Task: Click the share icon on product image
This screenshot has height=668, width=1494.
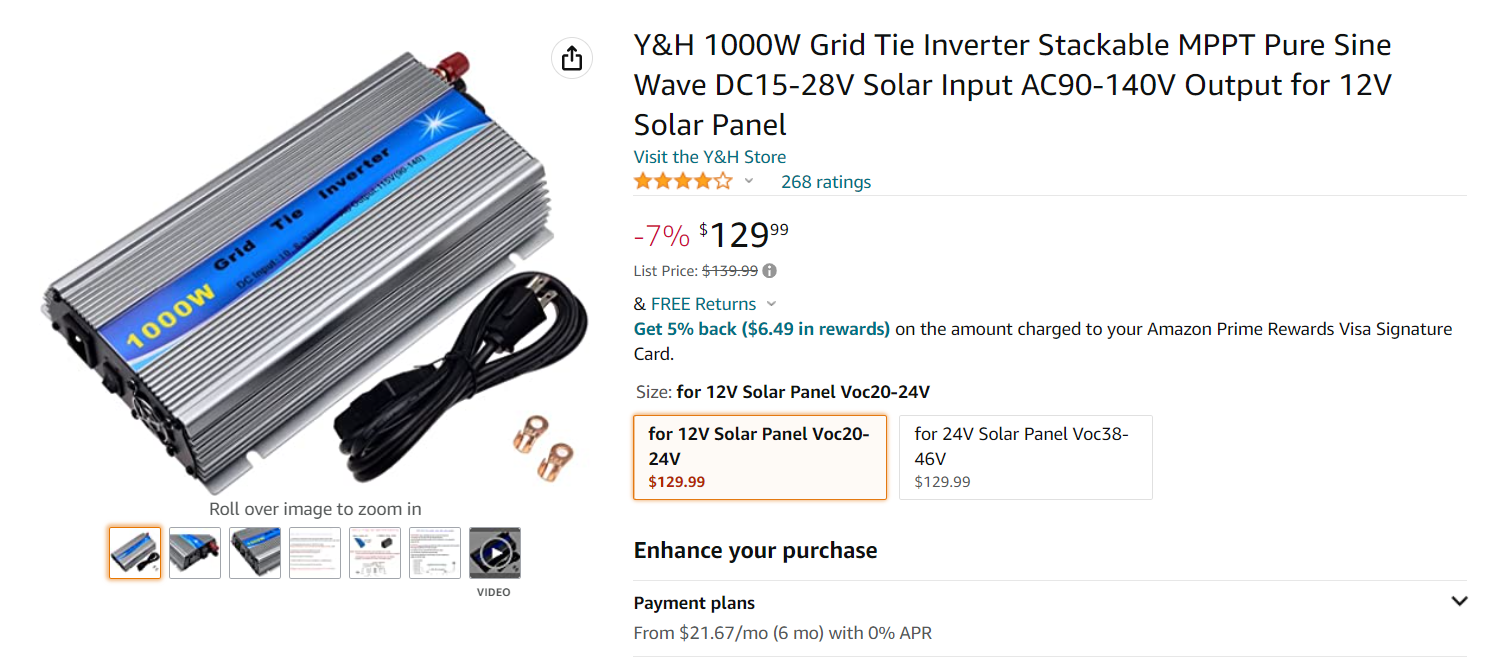Action: coord(572,58)
